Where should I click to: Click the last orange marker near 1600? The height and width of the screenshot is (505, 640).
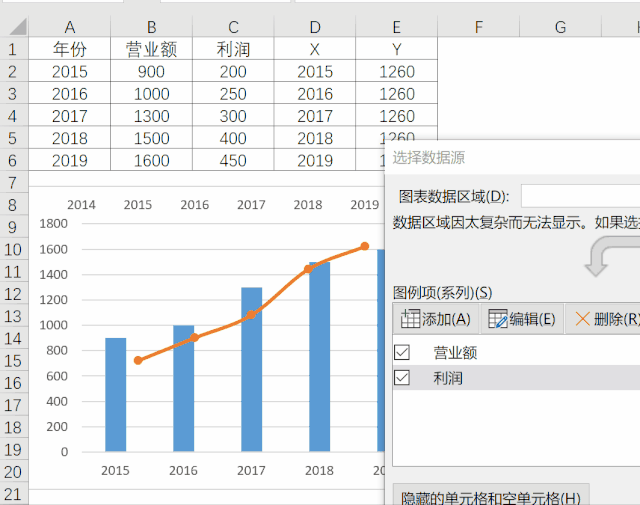pyautogui.click(x=364, y=246)
